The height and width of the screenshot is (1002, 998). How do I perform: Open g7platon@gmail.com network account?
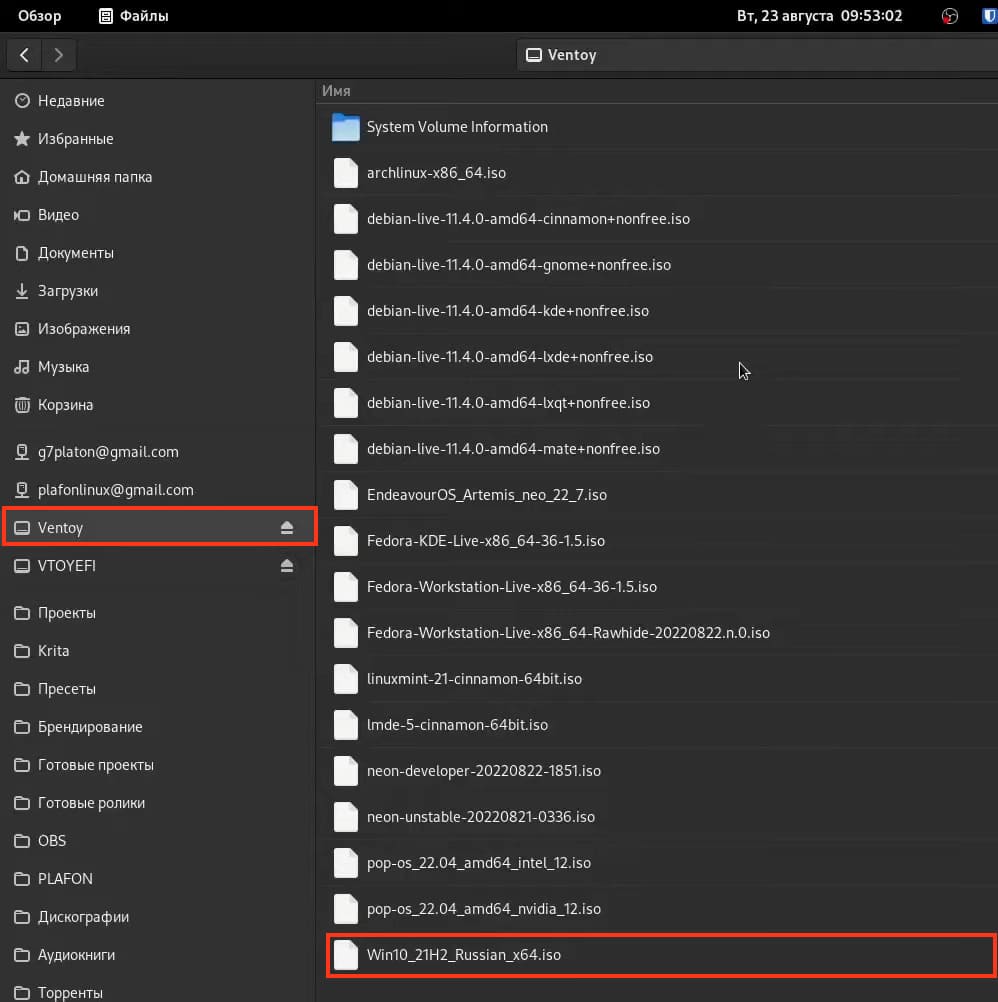coord(108,452)
